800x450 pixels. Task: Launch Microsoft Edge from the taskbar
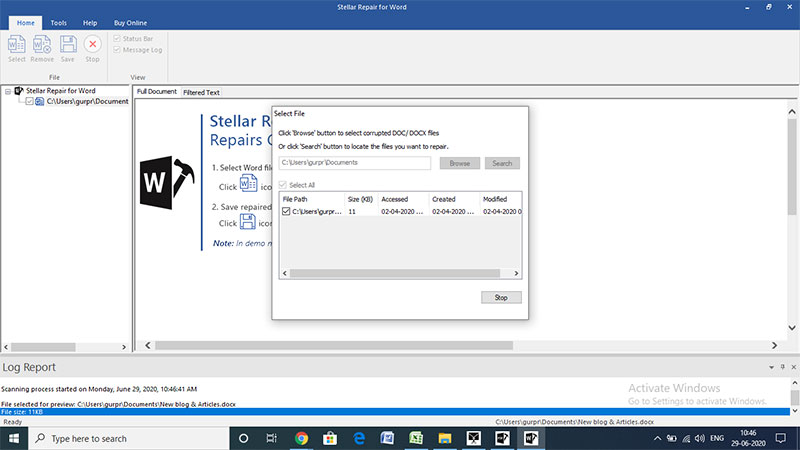pos(359,438)
